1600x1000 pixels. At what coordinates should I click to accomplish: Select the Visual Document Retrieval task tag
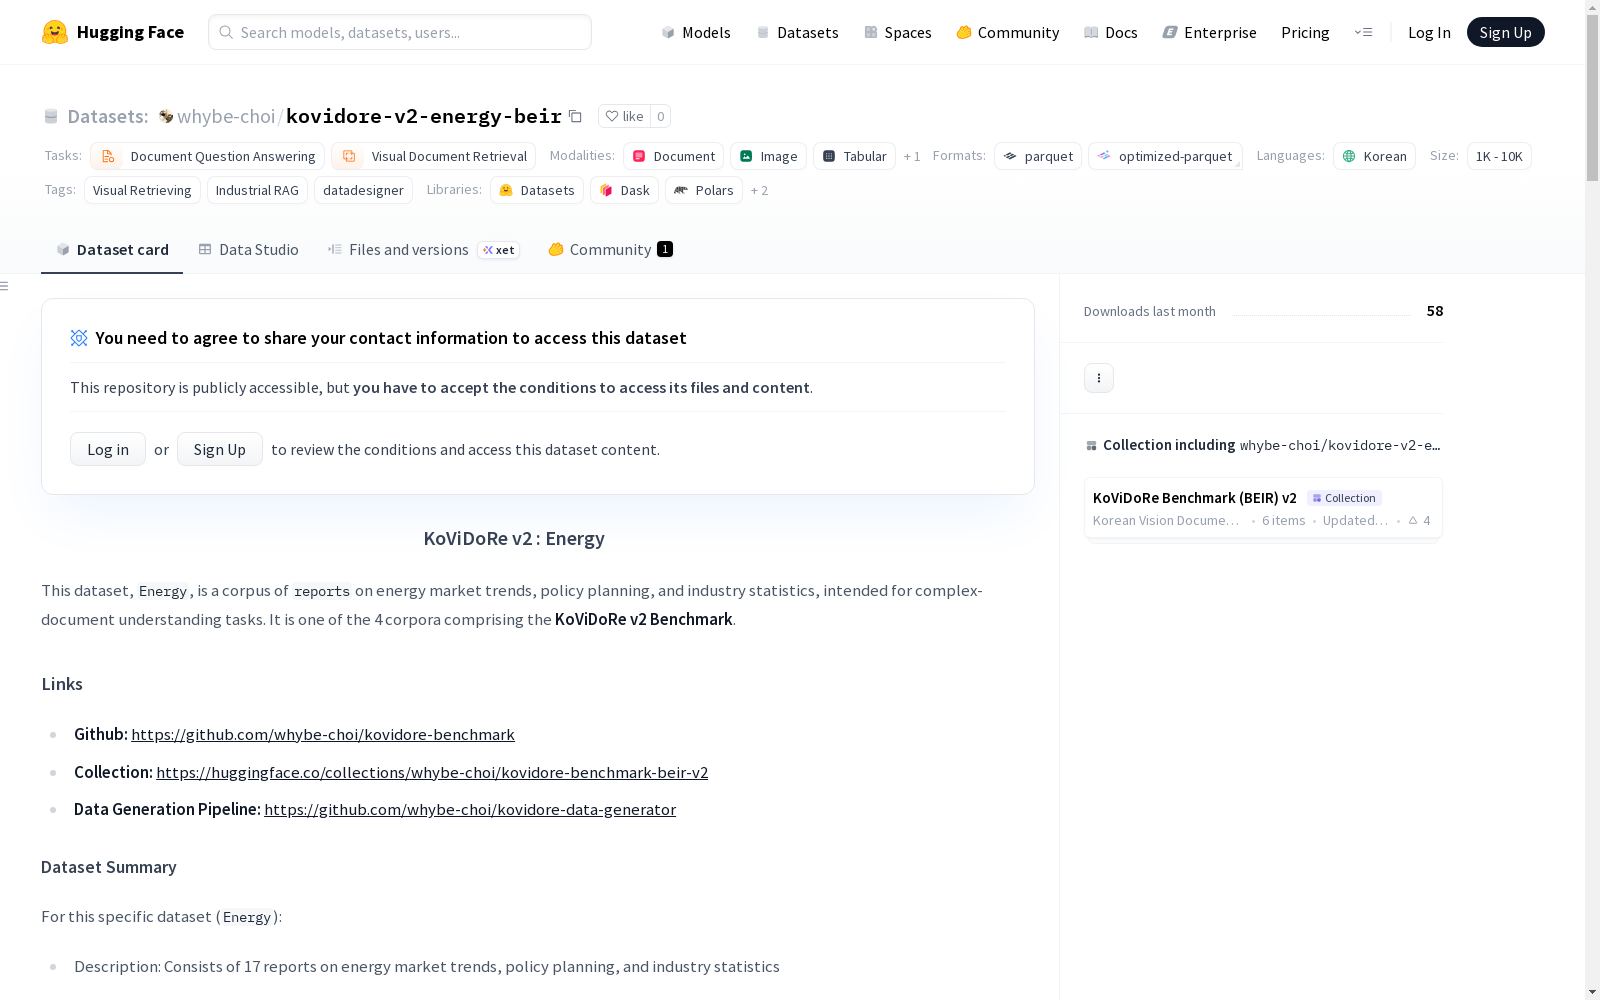click(433, 156)
